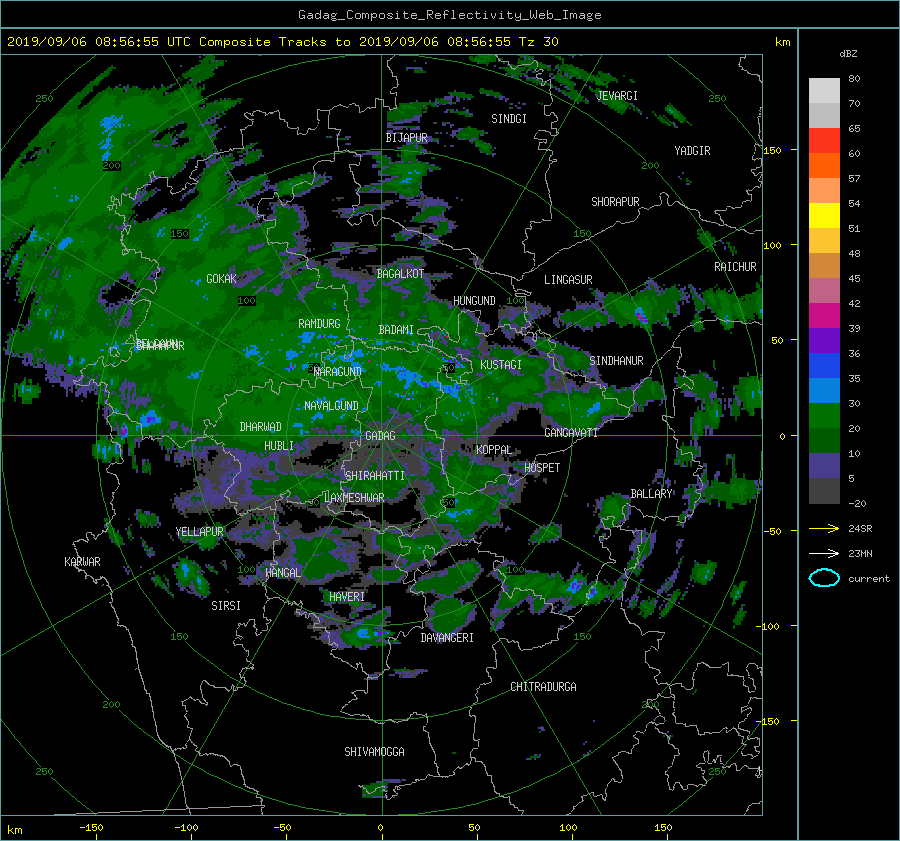Click the 23MN legend label
Viewport: 900px width, 841px height.
(860, 553)
